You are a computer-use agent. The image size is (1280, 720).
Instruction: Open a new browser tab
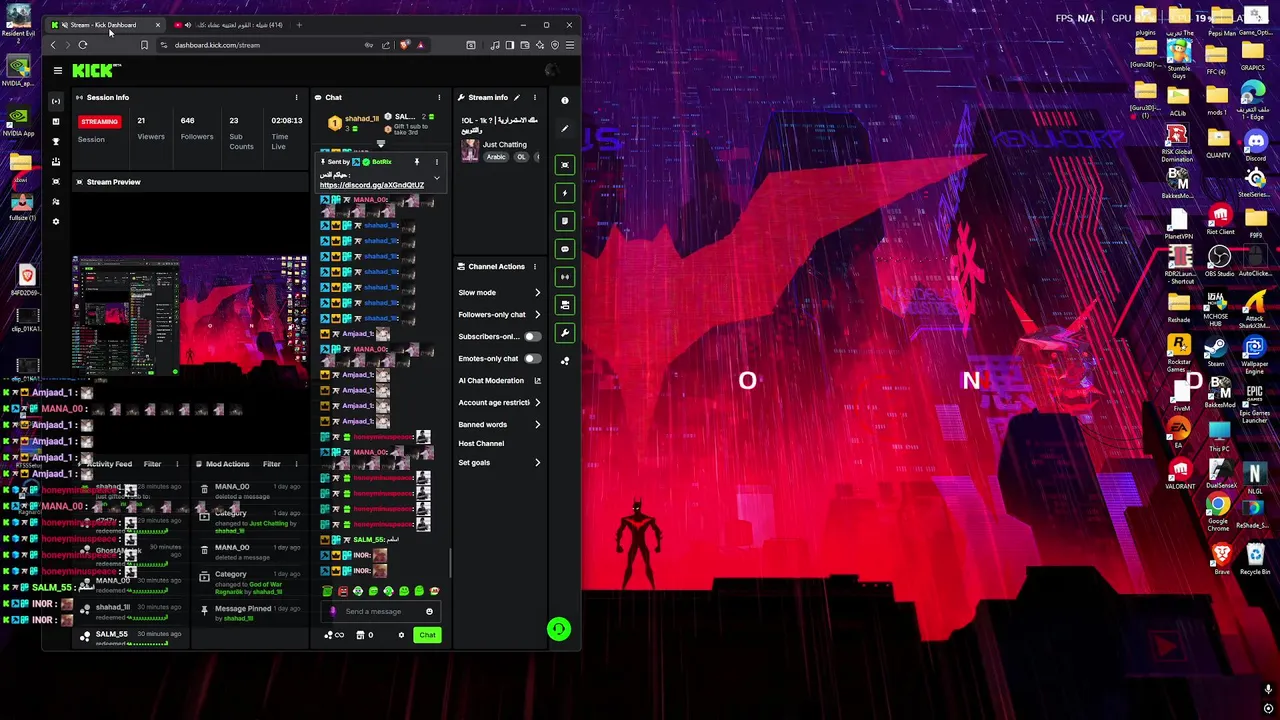click(x=299, y=25)
